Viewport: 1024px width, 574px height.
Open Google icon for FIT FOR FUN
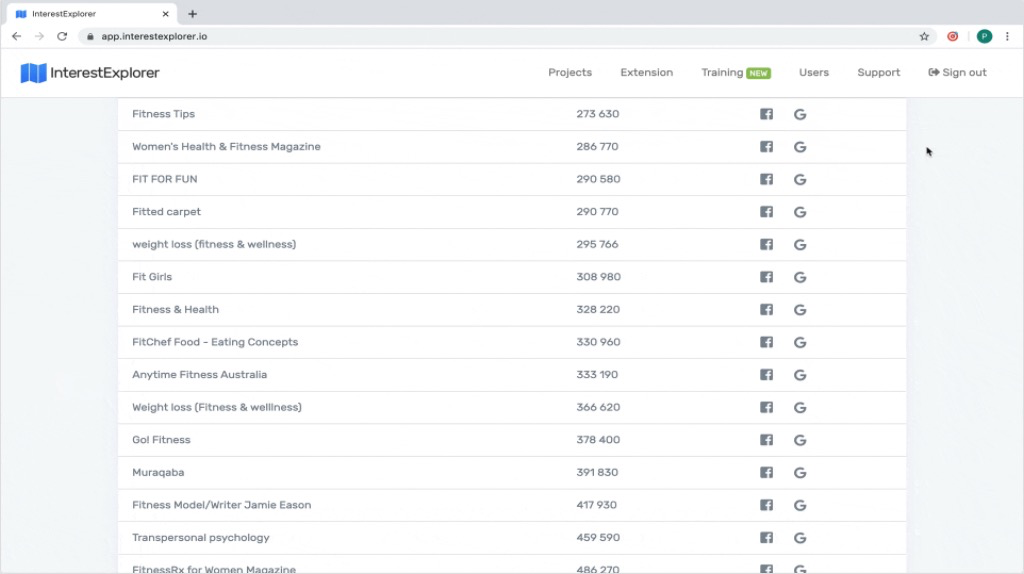point(800,180)
